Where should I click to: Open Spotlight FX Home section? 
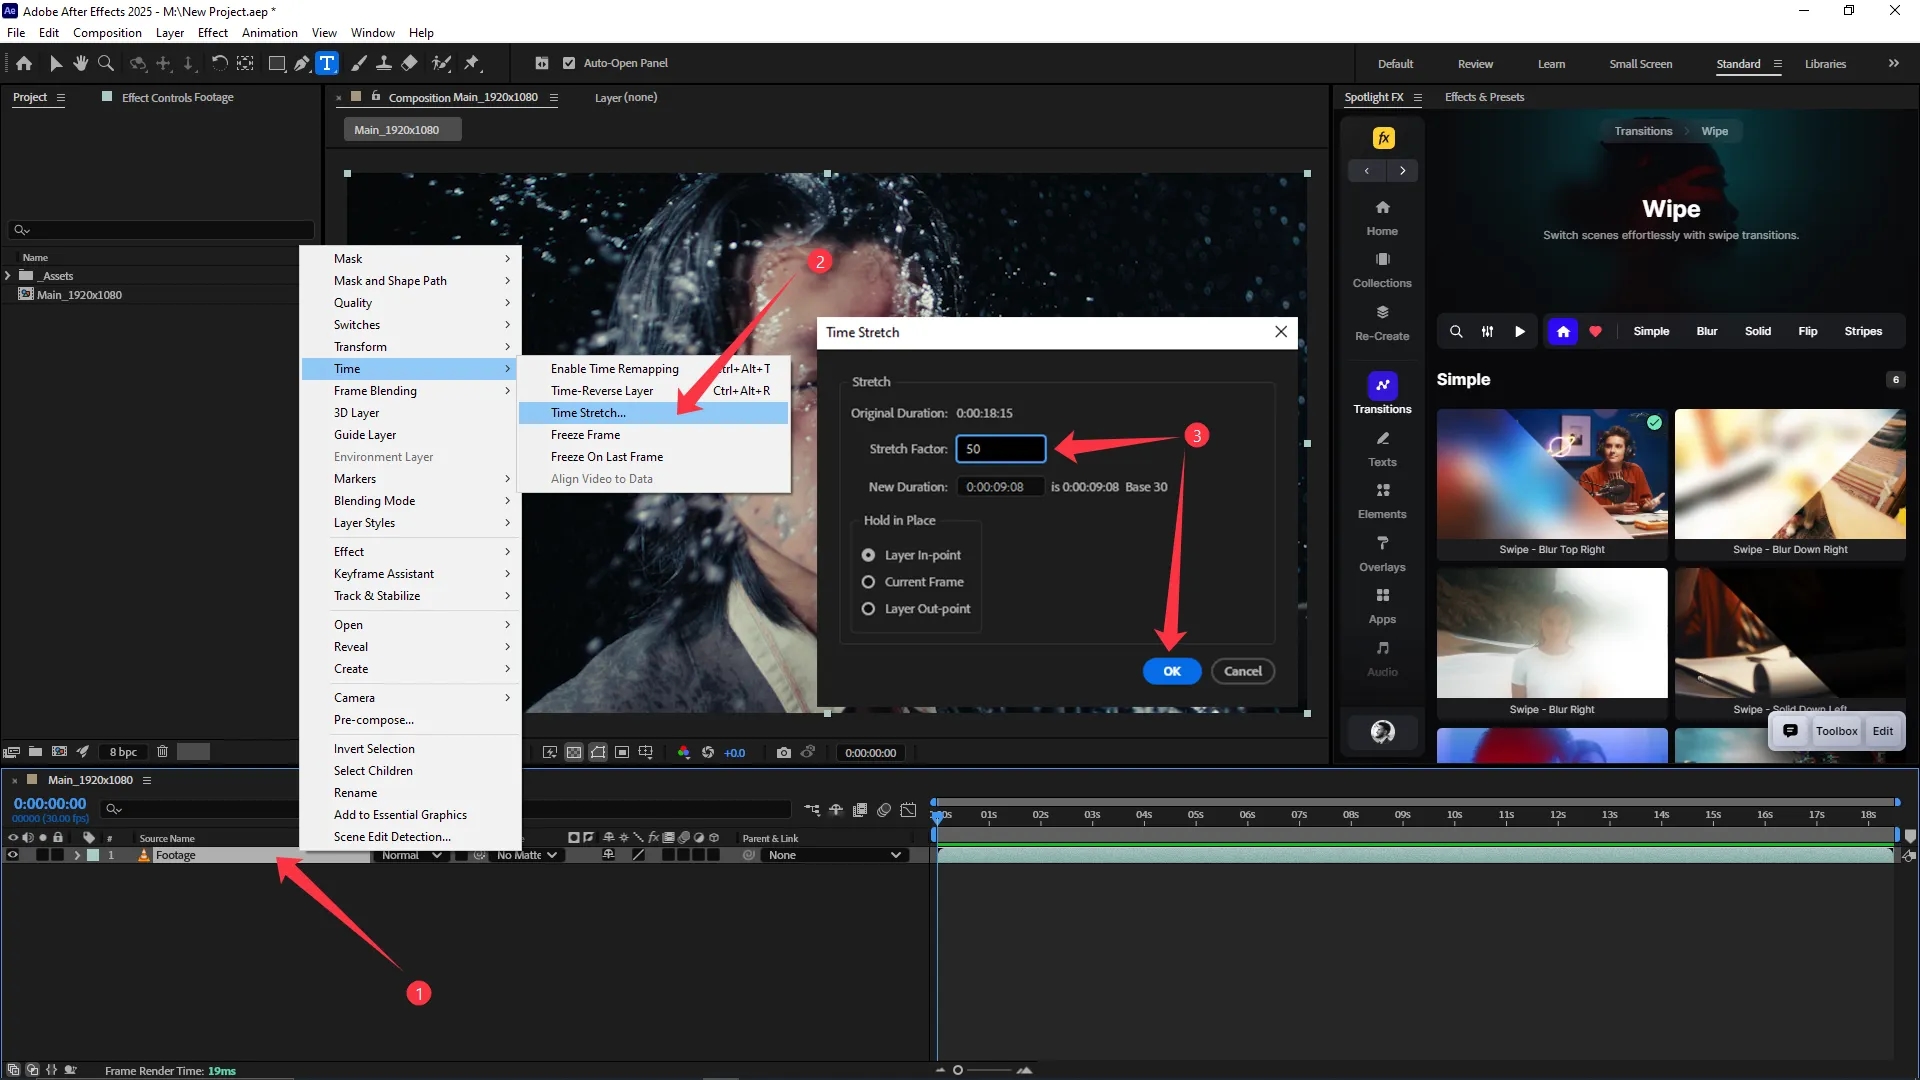tap(1382, 216)
